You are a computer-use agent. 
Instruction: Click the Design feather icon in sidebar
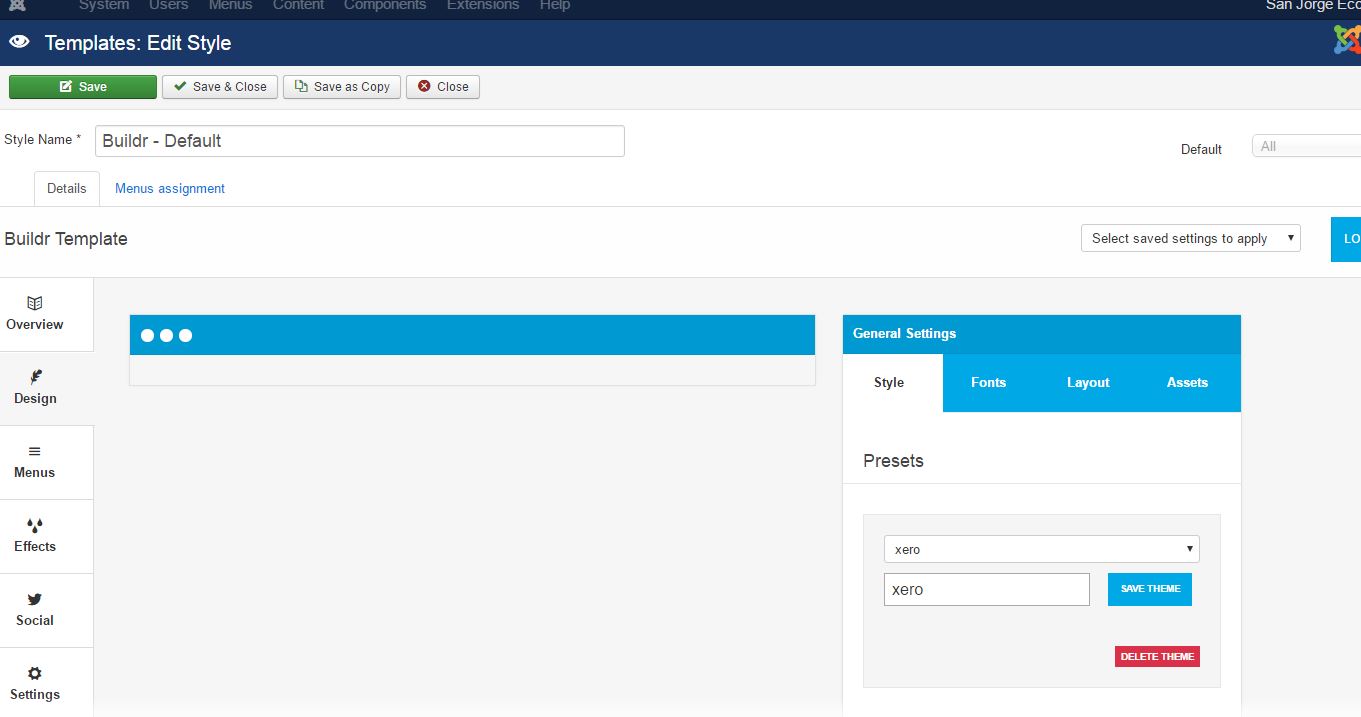[x=36, y=377]
